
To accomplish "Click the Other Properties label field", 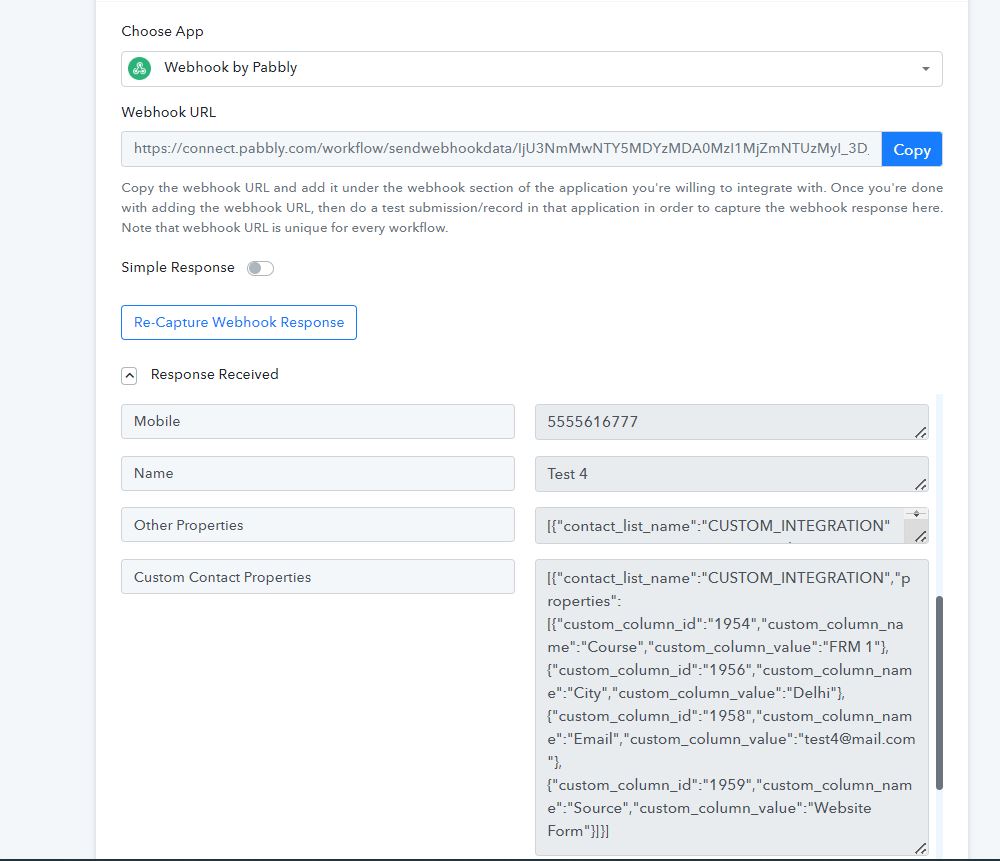I will [x=318, y=525].
